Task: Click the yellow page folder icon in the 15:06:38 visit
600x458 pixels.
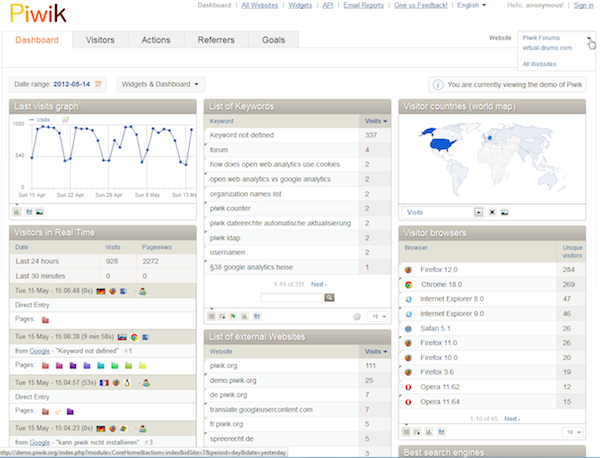Action: [142, 366]
